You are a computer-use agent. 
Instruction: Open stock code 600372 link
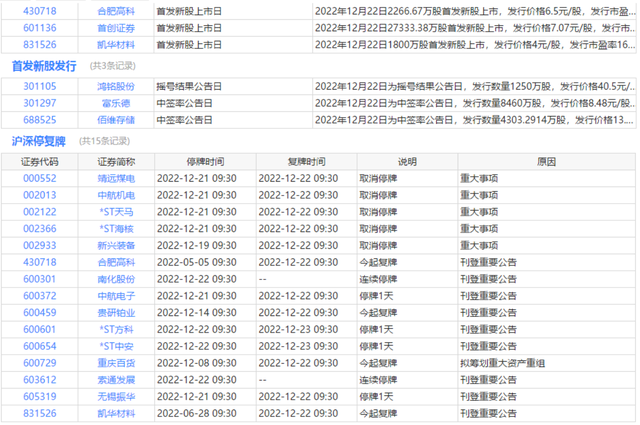[40, 296]
